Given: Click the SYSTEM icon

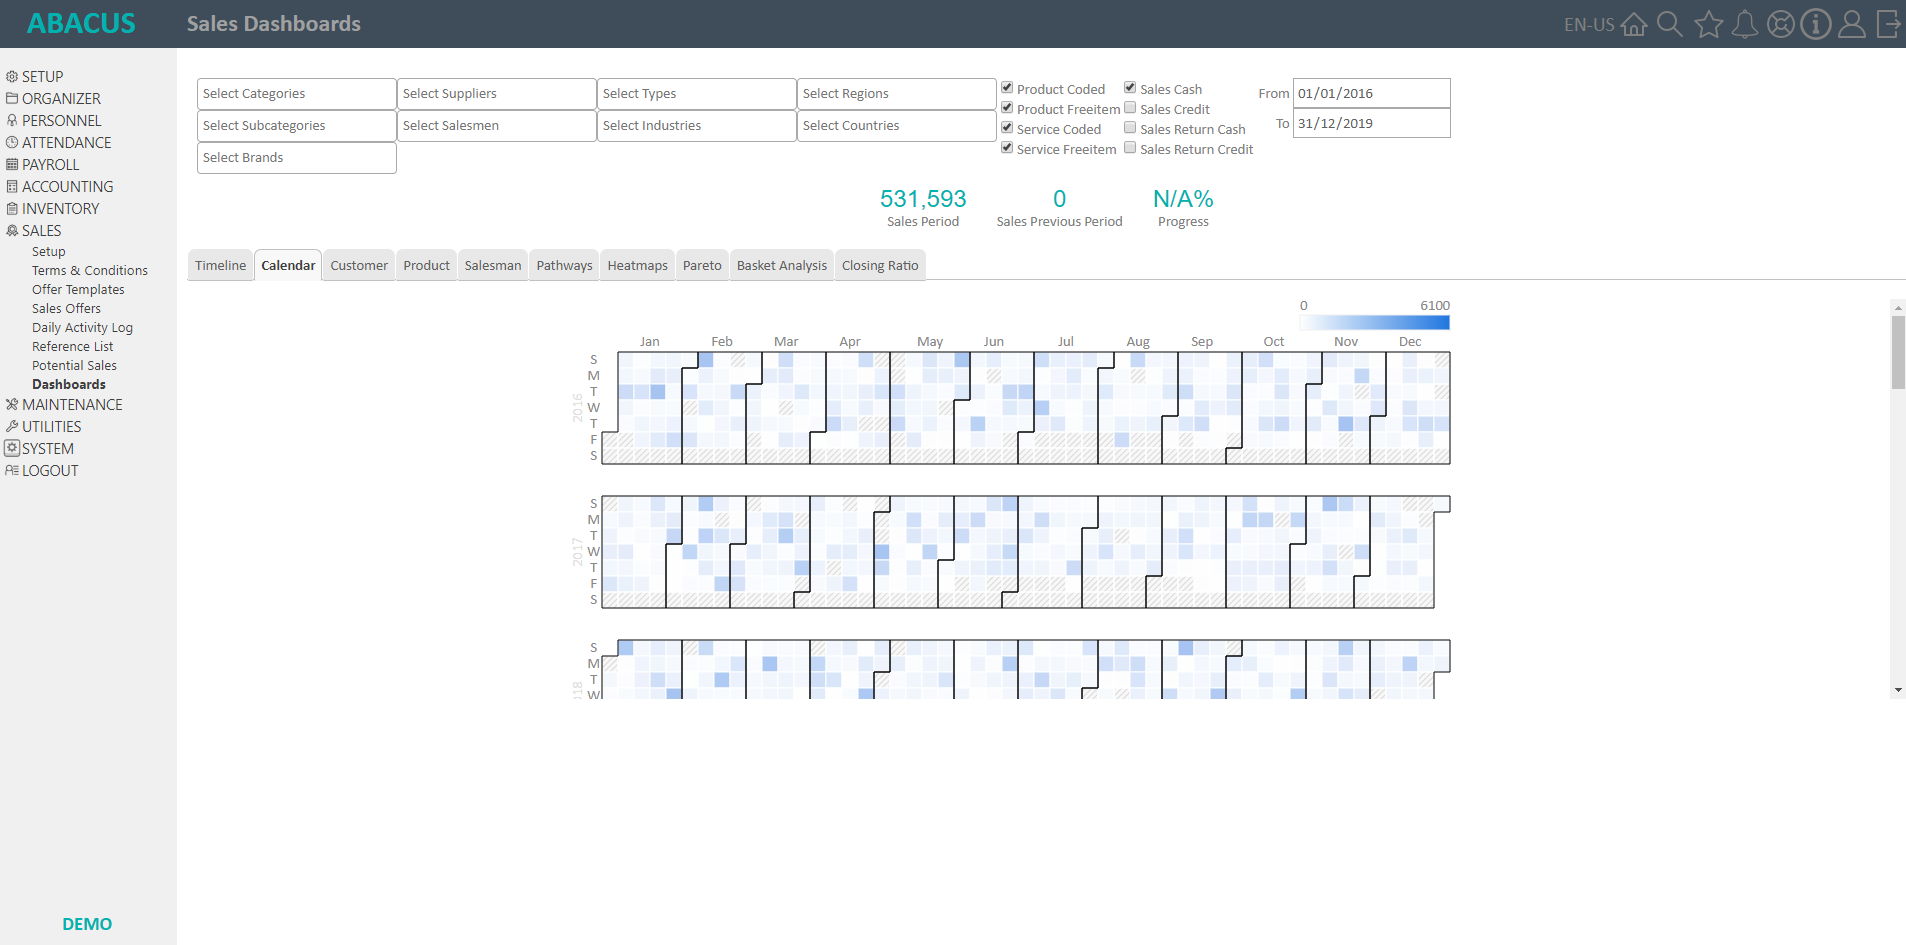Looking at the screenshot, I should click(12, 448).
